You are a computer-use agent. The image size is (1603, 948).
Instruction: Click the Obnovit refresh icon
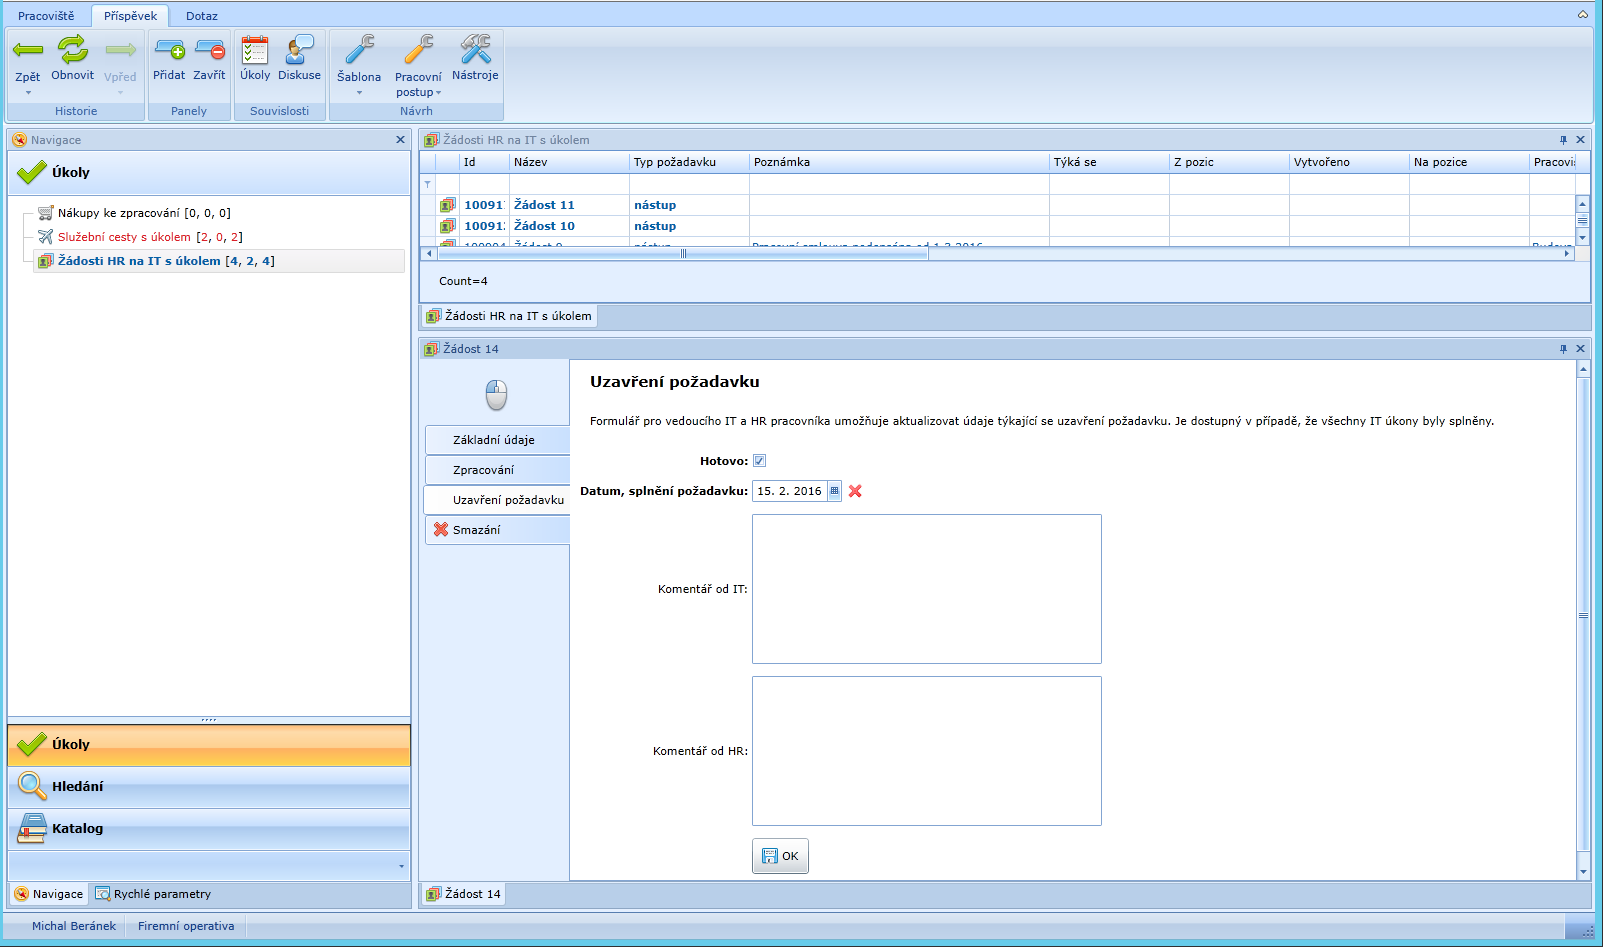[x=72, y=49]
